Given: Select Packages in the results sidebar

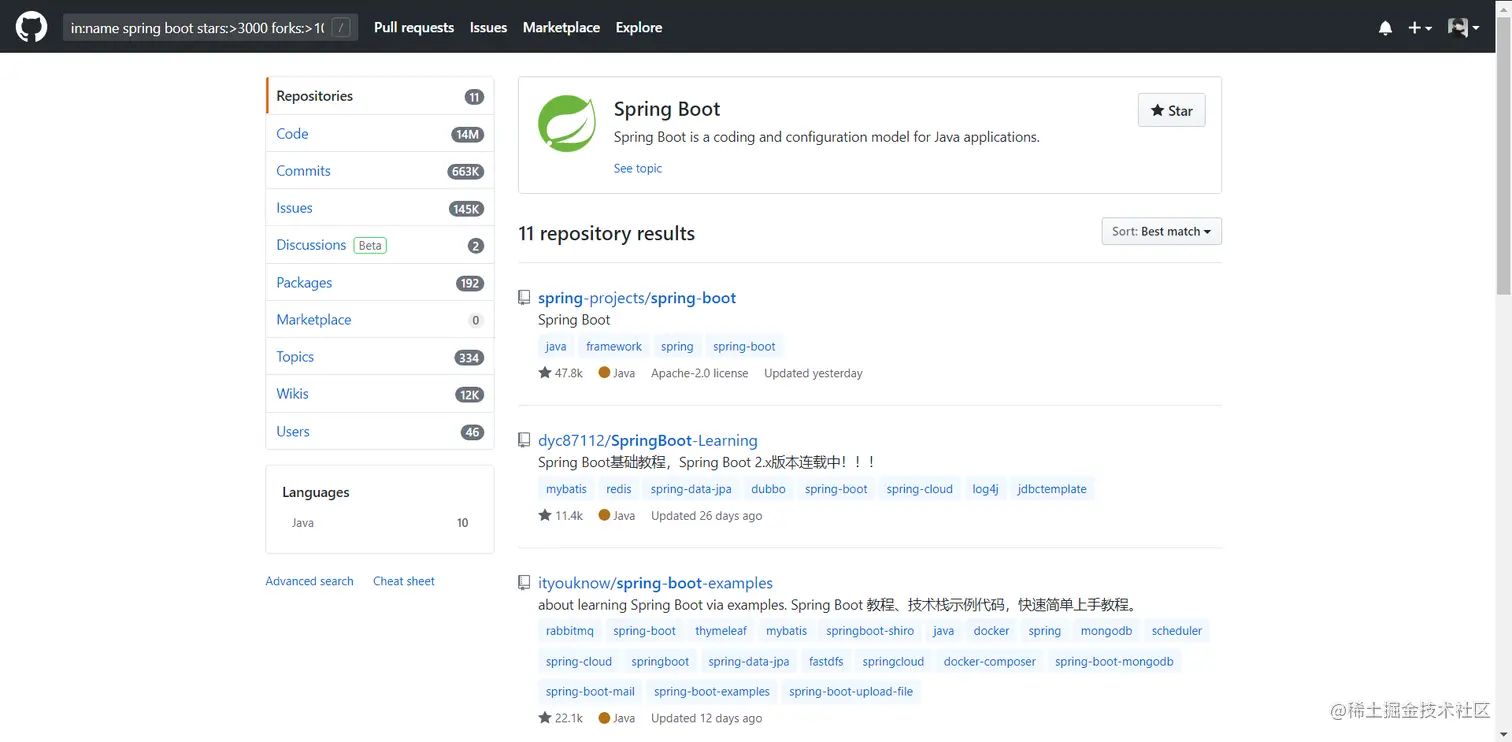Looking at the screenshot, I should (x=380, y=282).
